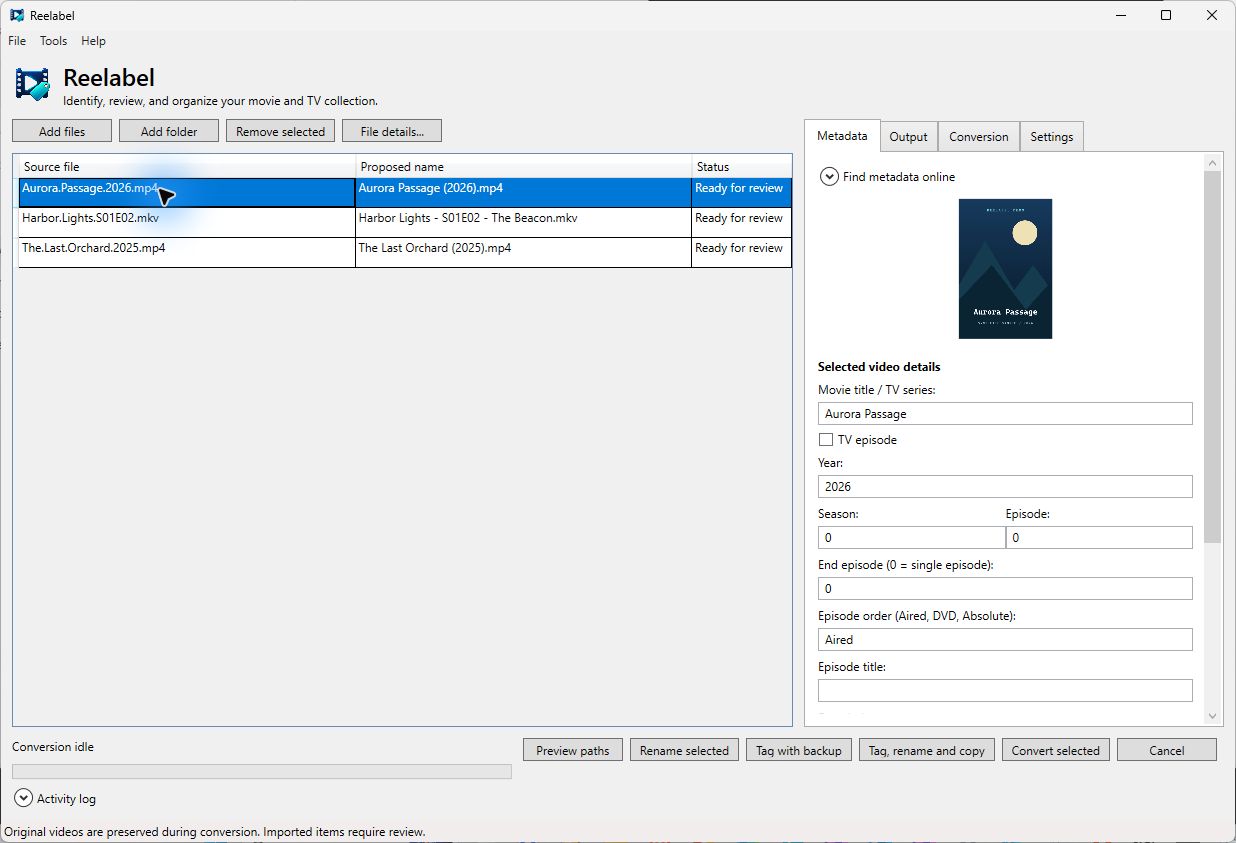Click proposed name The Last Orchard (2025).mp4
Viewport: 1236px width, 843px height.
pos(523,253)
